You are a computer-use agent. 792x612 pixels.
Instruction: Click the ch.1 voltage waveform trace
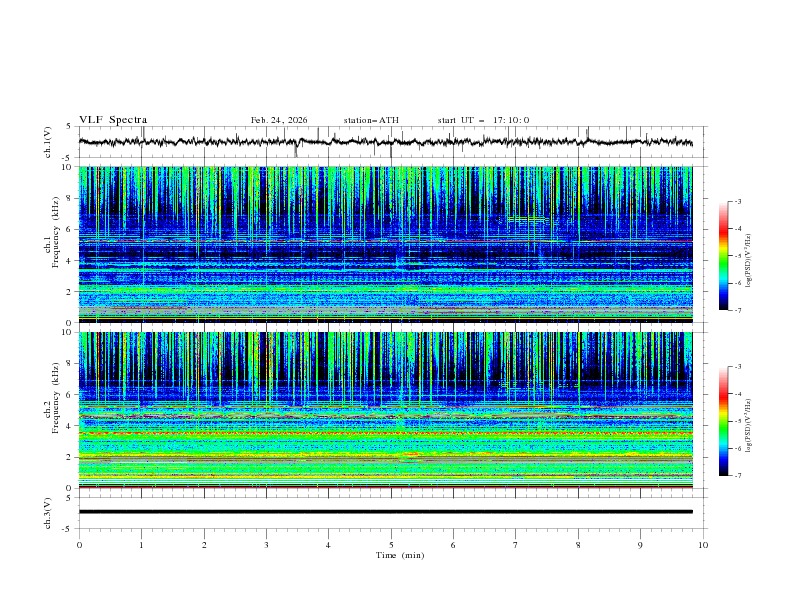pos(385,142)
